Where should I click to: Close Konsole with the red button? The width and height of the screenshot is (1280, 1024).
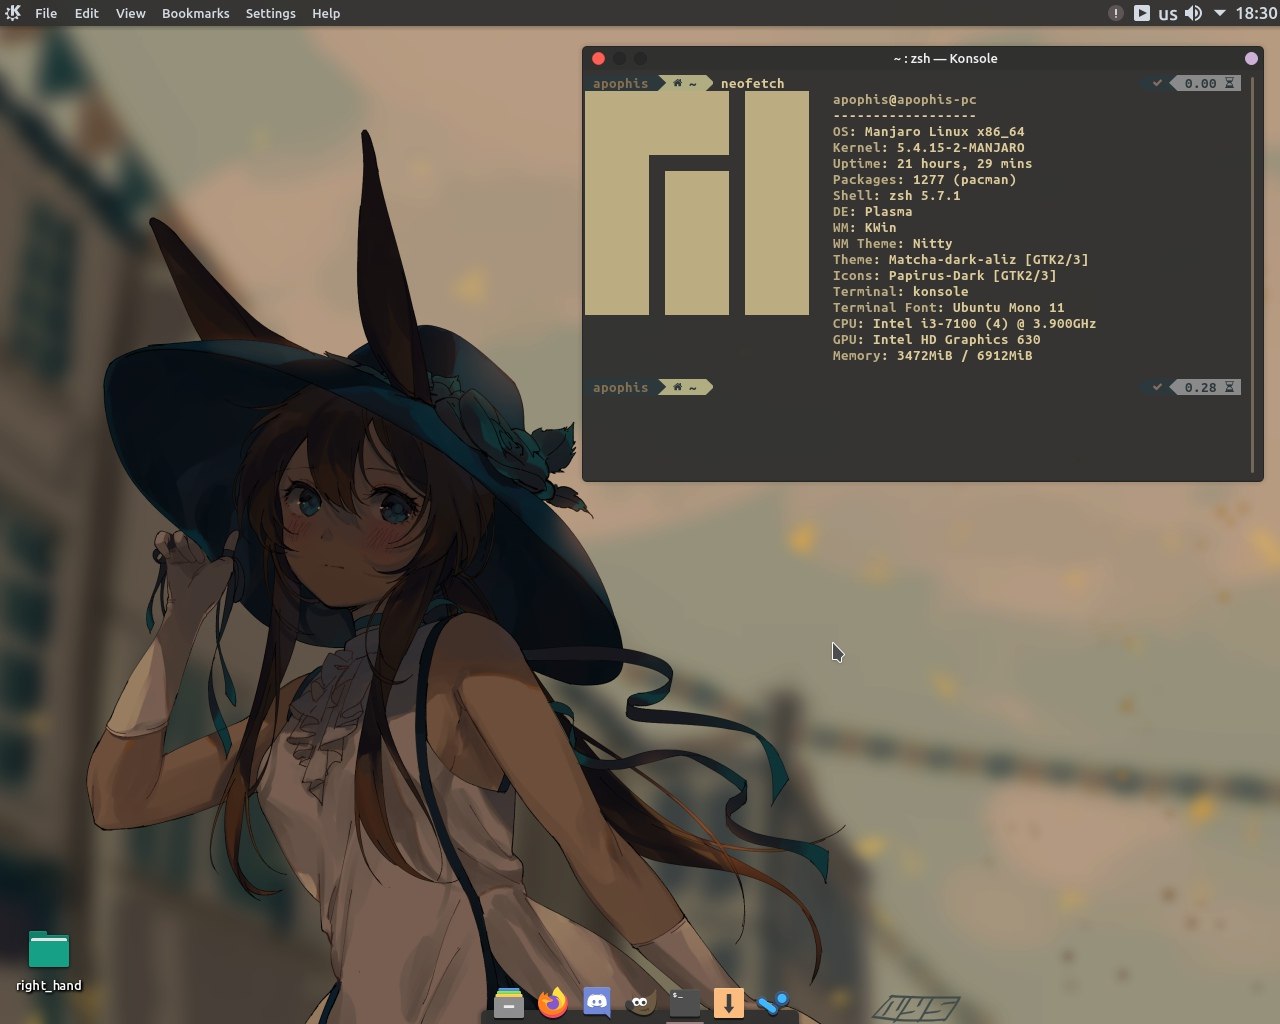(598, 59)
